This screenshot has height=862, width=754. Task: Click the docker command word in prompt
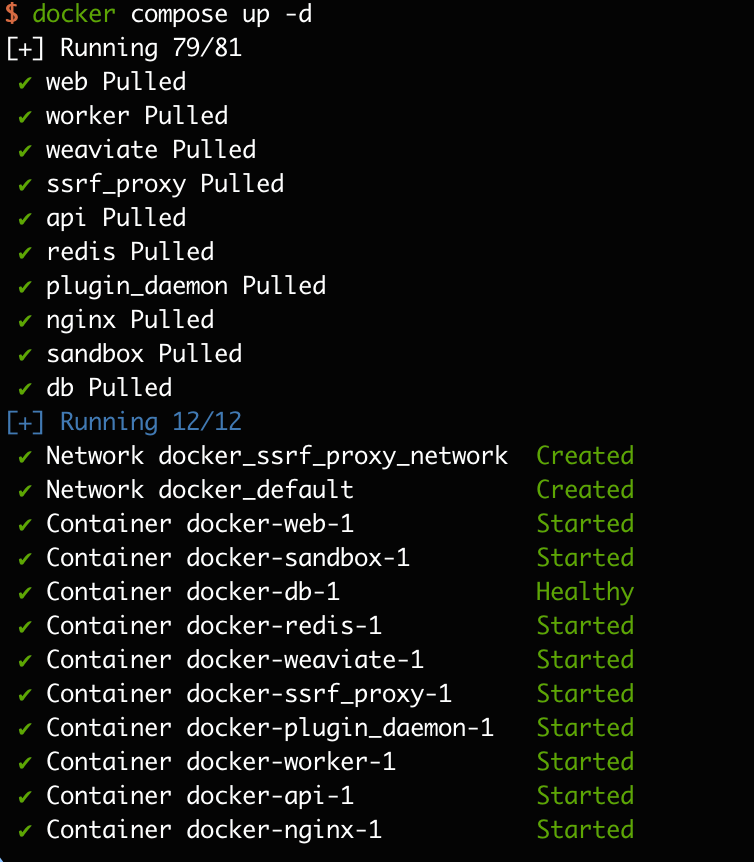click(x=74, y=15)
